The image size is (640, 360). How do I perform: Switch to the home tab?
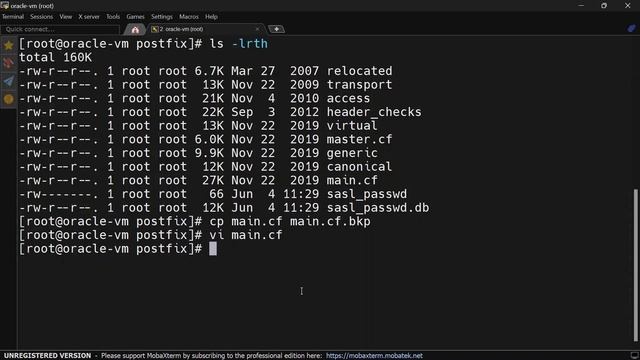pyautogui.click(x=135, y=29)
